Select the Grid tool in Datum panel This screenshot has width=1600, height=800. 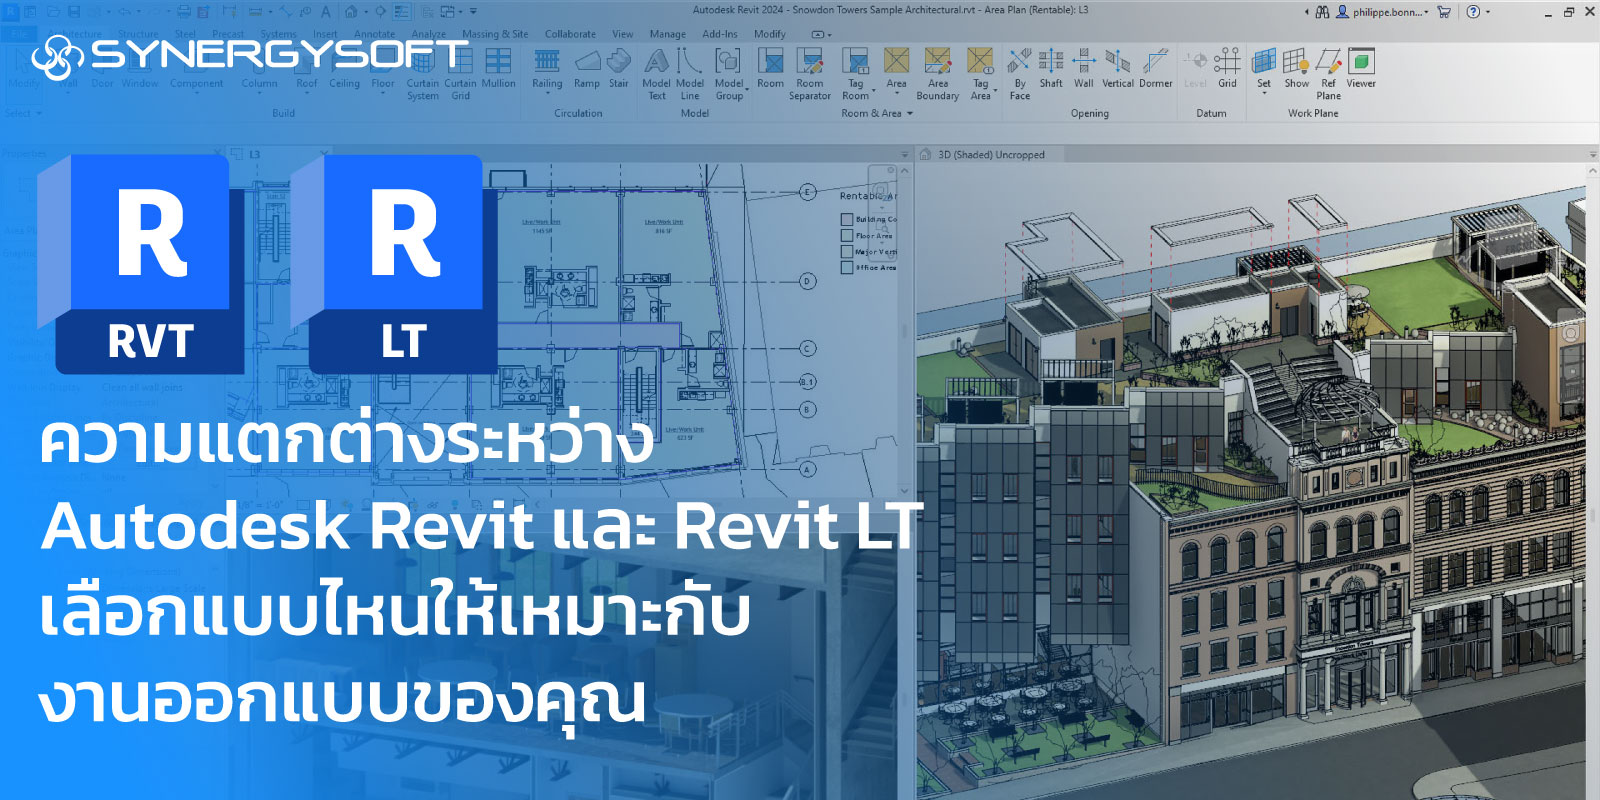point(1227,68)
